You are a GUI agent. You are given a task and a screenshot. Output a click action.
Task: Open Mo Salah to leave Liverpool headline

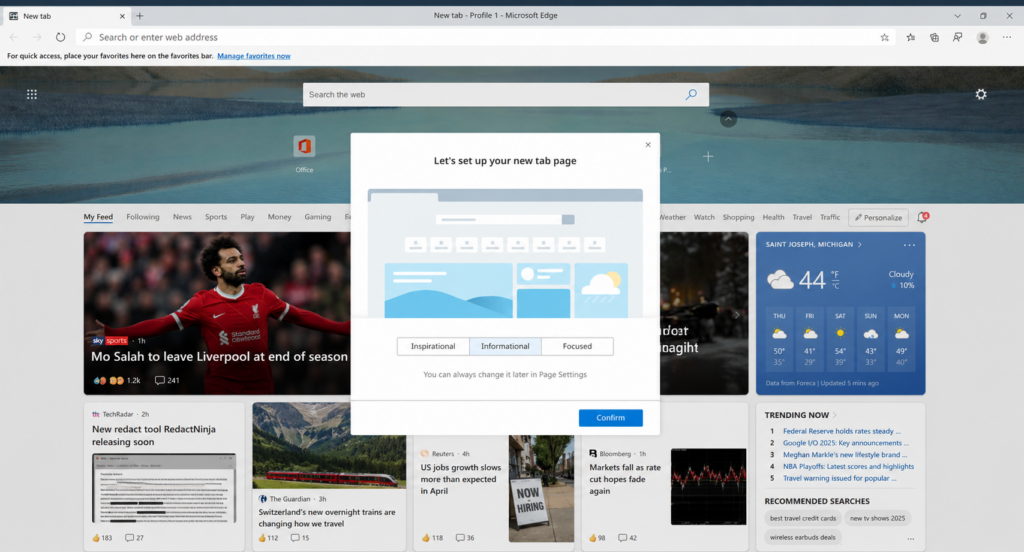tap(219, 357)
